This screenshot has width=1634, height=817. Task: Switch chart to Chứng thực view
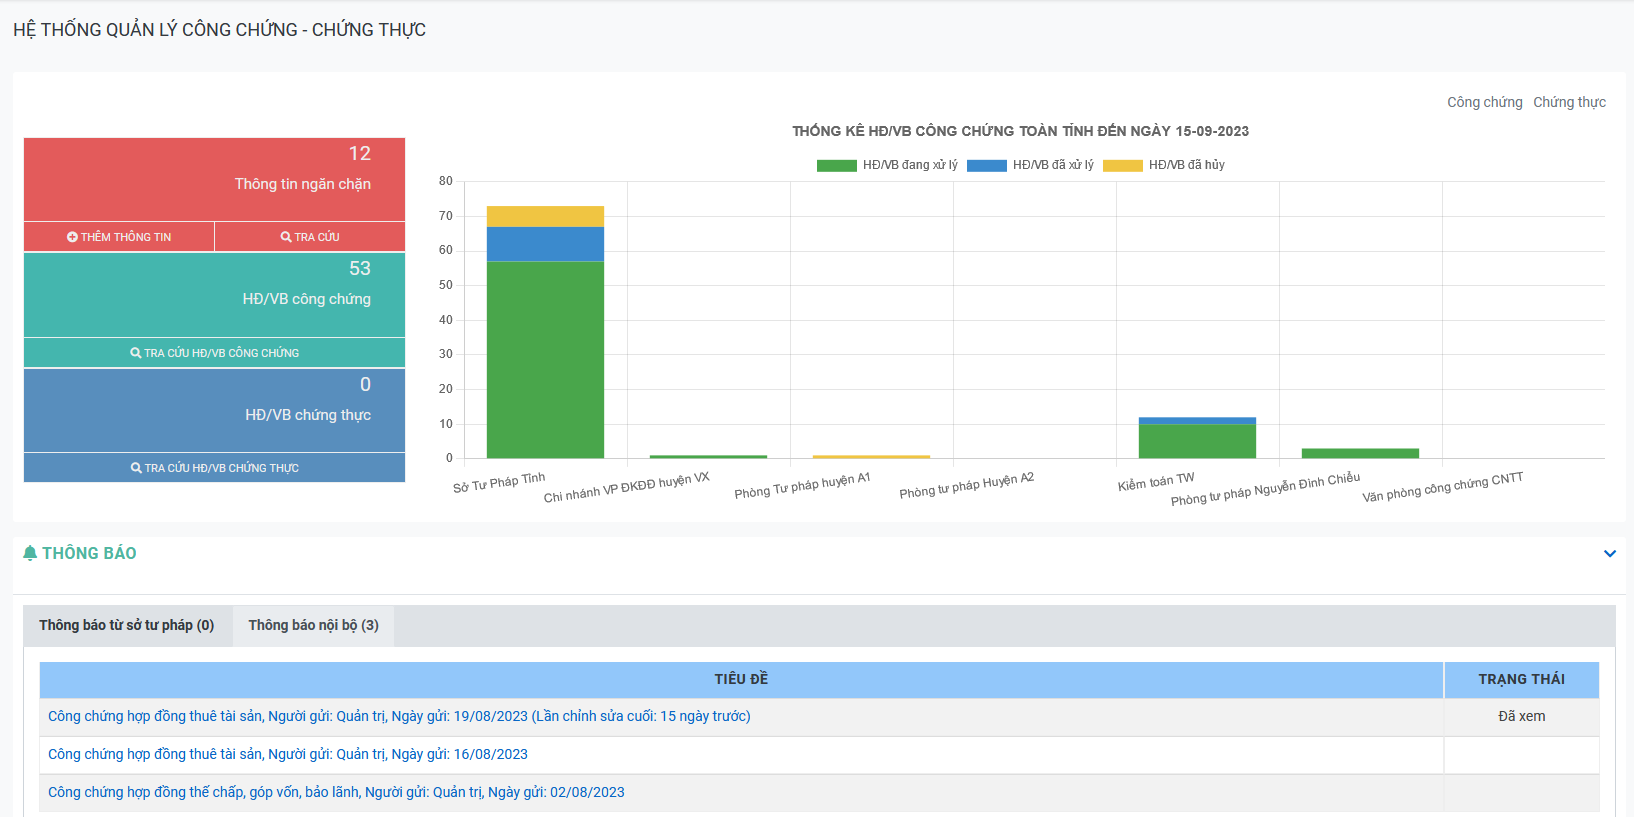(1569, 102)
